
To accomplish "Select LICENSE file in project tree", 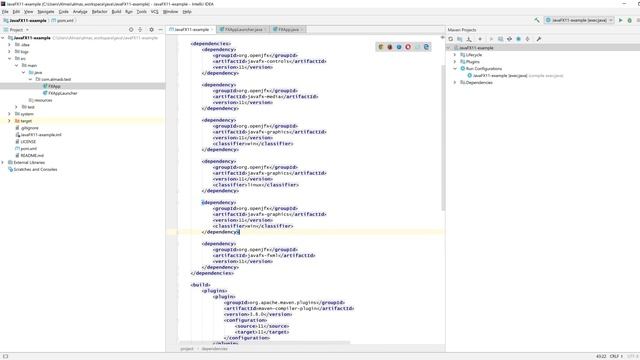I will click(25, 142).
